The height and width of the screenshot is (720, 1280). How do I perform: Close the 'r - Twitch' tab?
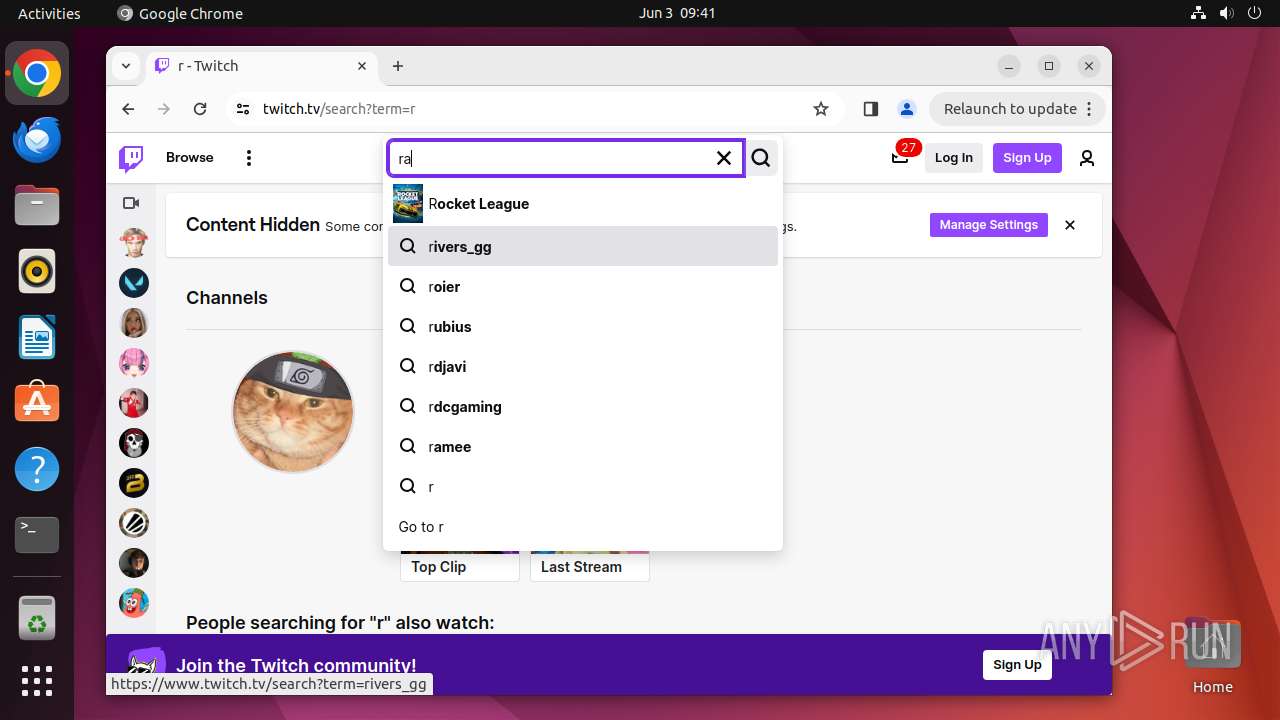tap(362, 66)
